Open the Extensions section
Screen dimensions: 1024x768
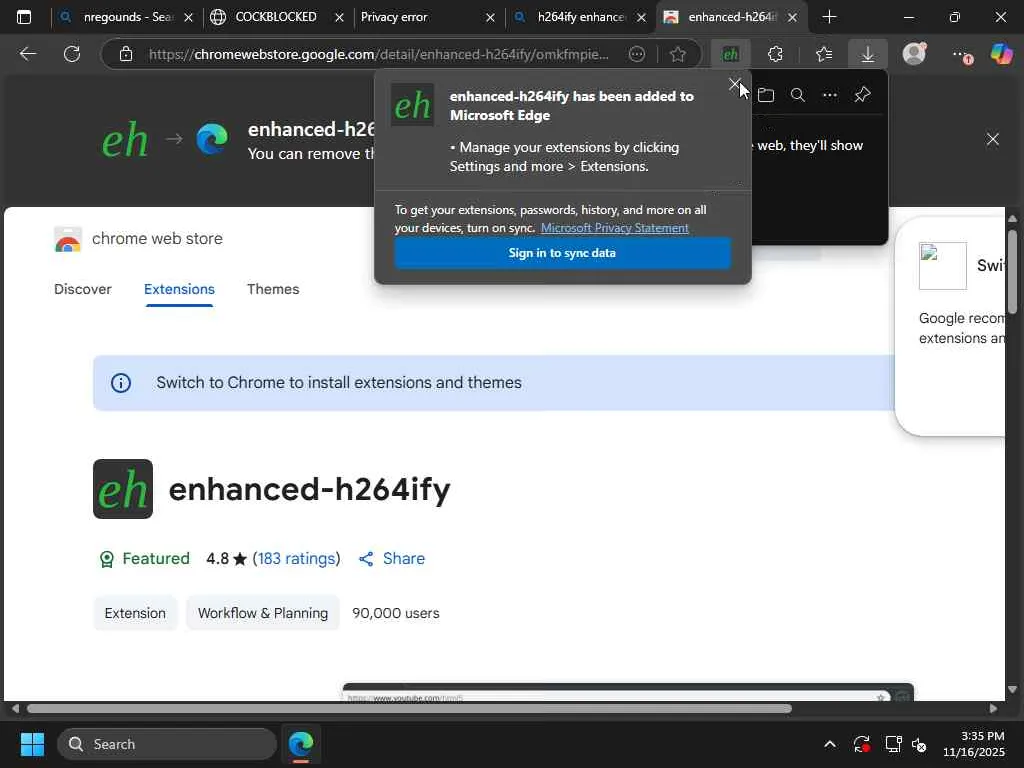180,289
